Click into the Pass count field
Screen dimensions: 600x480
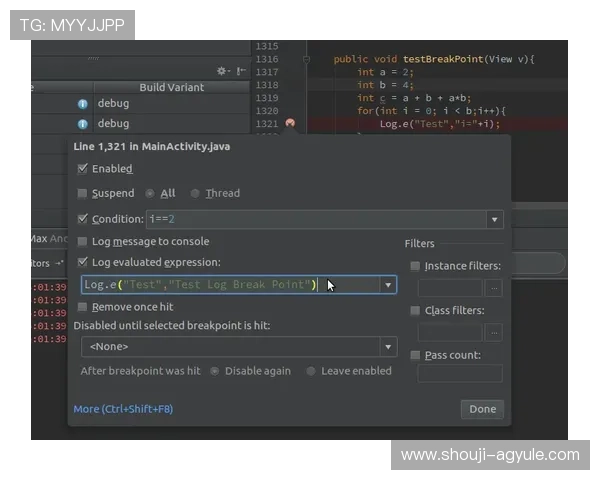[459, 373]
